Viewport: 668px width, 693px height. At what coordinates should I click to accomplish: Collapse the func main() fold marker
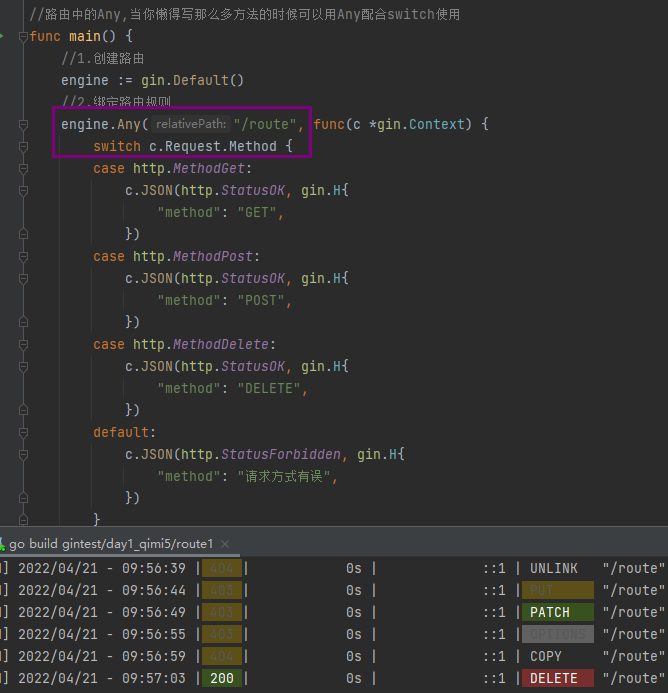tap(24, 37)
